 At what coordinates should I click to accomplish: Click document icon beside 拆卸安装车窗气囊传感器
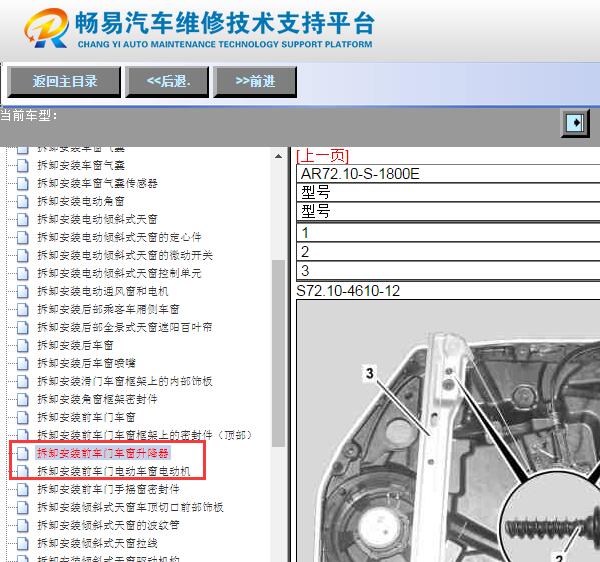23,183
